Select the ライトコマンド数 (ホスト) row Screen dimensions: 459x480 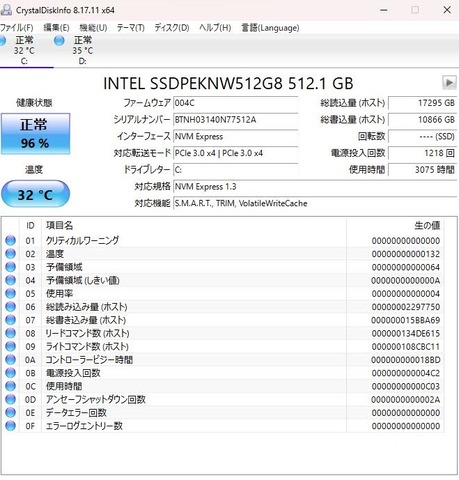[223, 346]
